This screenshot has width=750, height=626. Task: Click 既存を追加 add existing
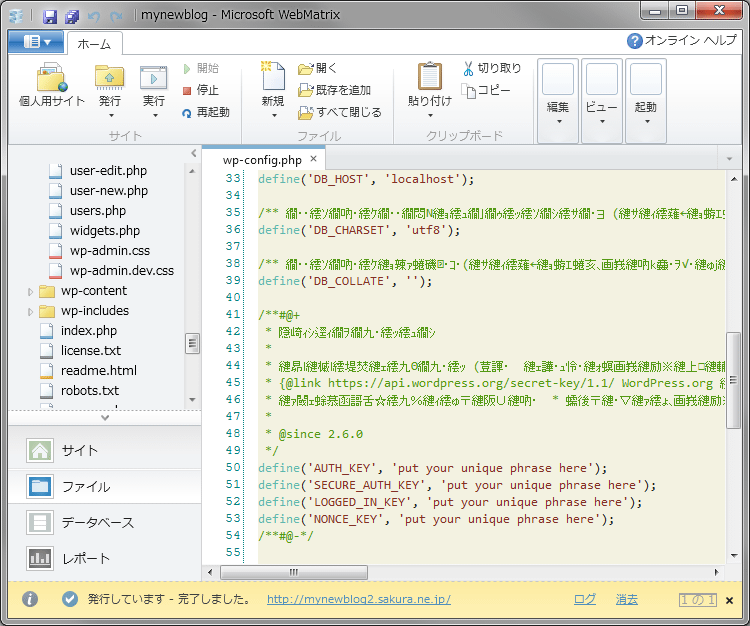point(334,90)
